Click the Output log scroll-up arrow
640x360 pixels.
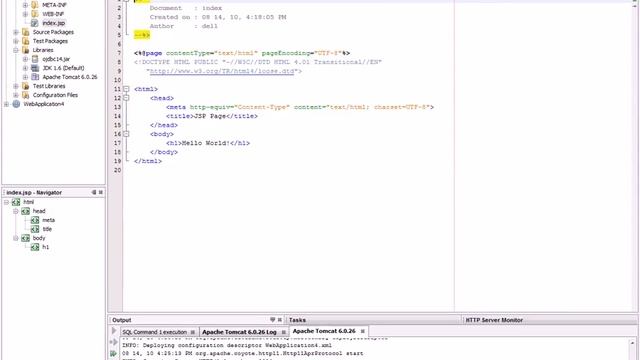click(632, 343)
